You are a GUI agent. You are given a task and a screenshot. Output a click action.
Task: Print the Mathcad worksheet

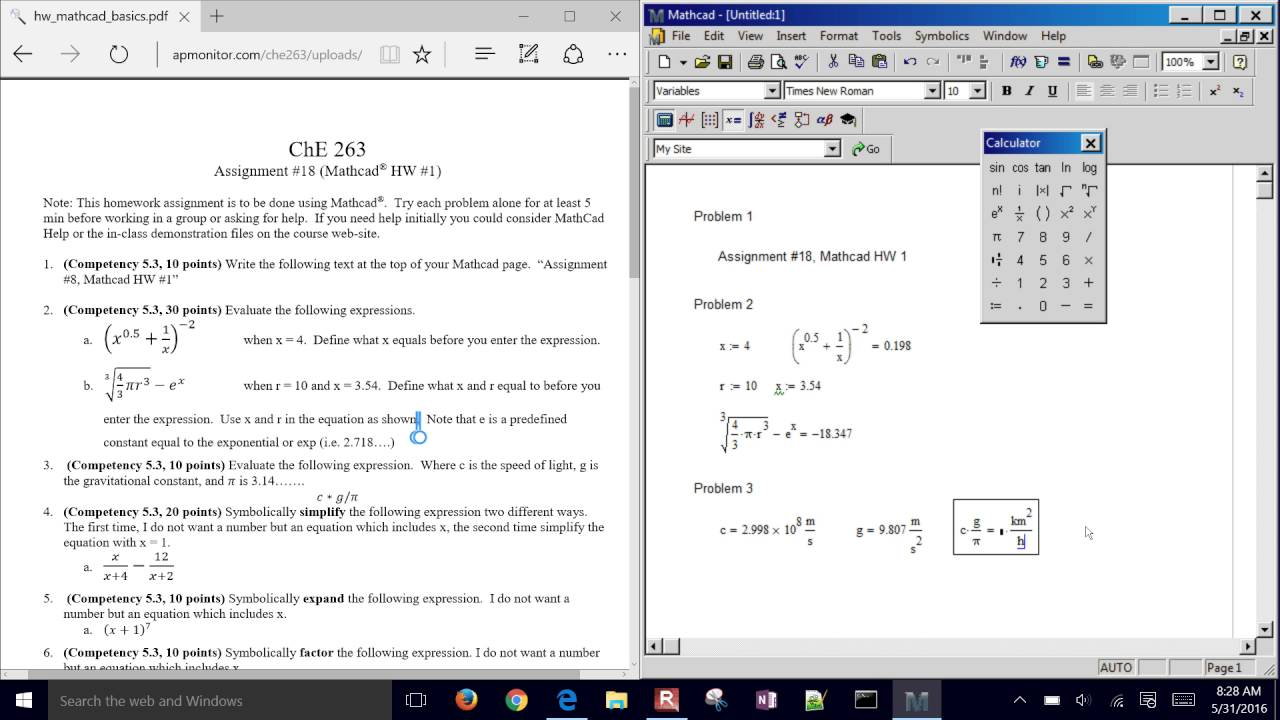[756, 62]
